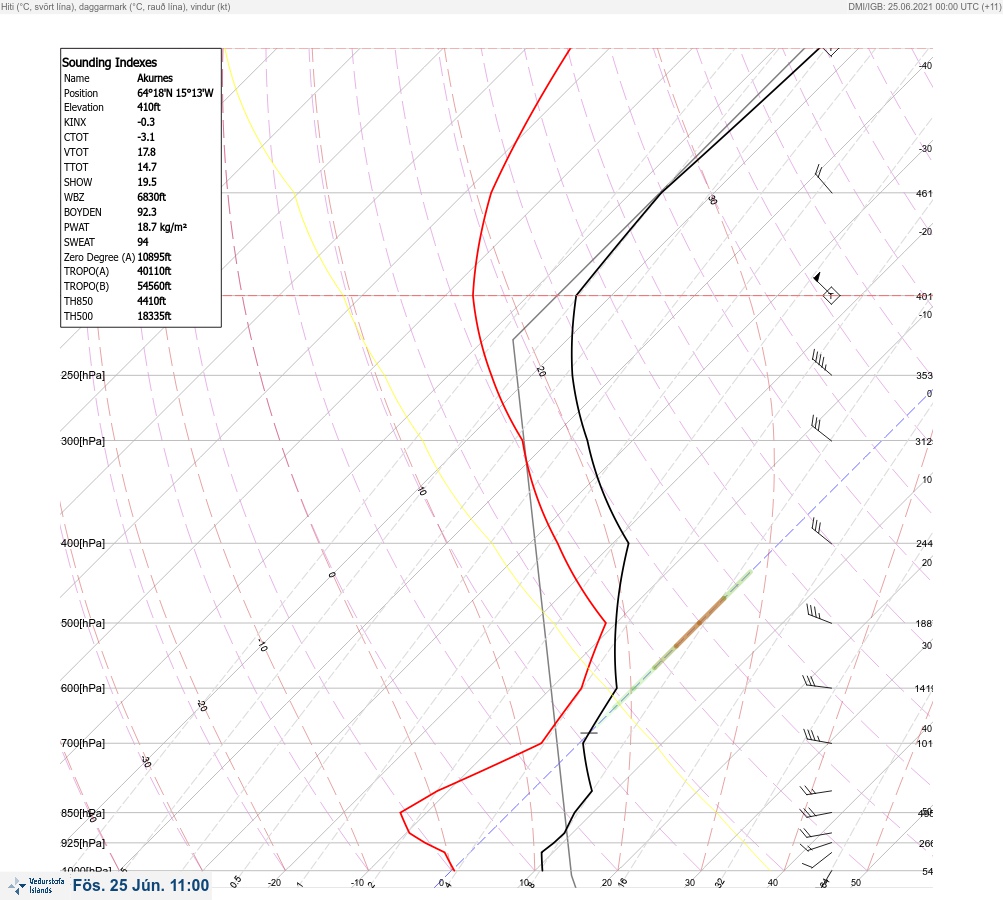The image size is (1003, 900).
Task: Click the 925[hPa] pressure label
Action: 83,843
